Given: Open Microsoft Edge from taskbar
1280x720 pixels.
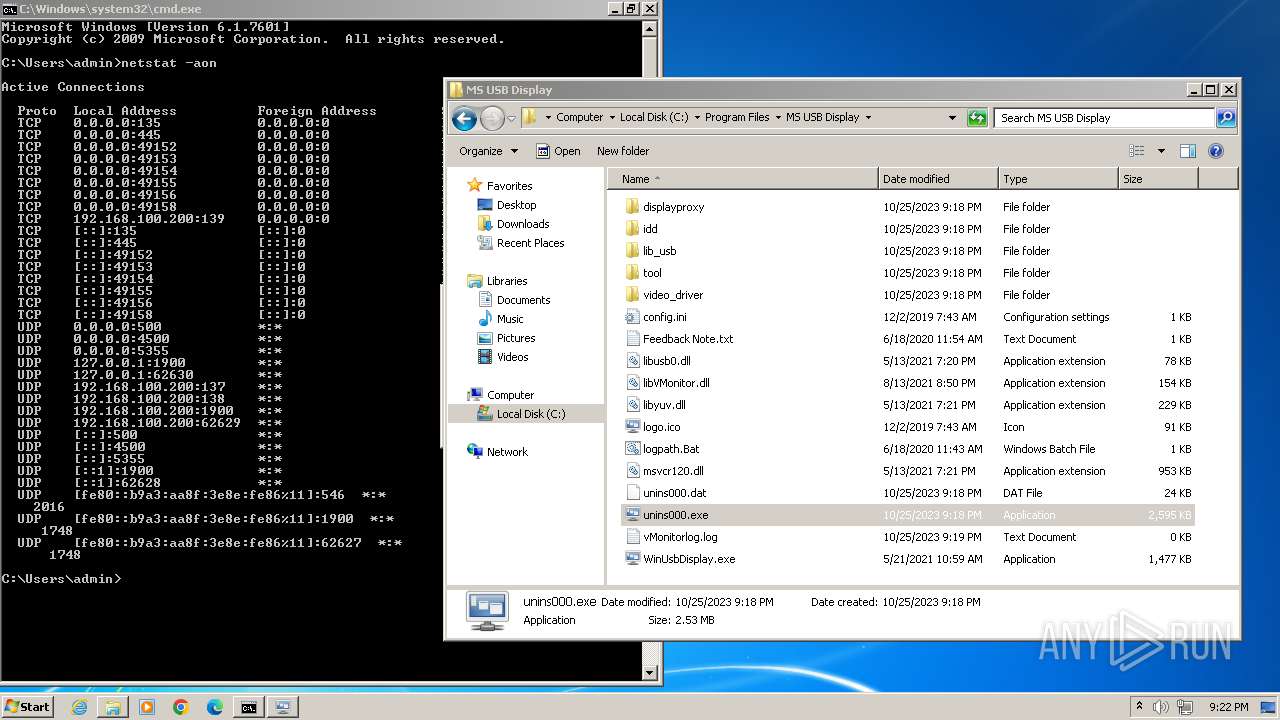Looking at the screenshot, I should (214, 707).
